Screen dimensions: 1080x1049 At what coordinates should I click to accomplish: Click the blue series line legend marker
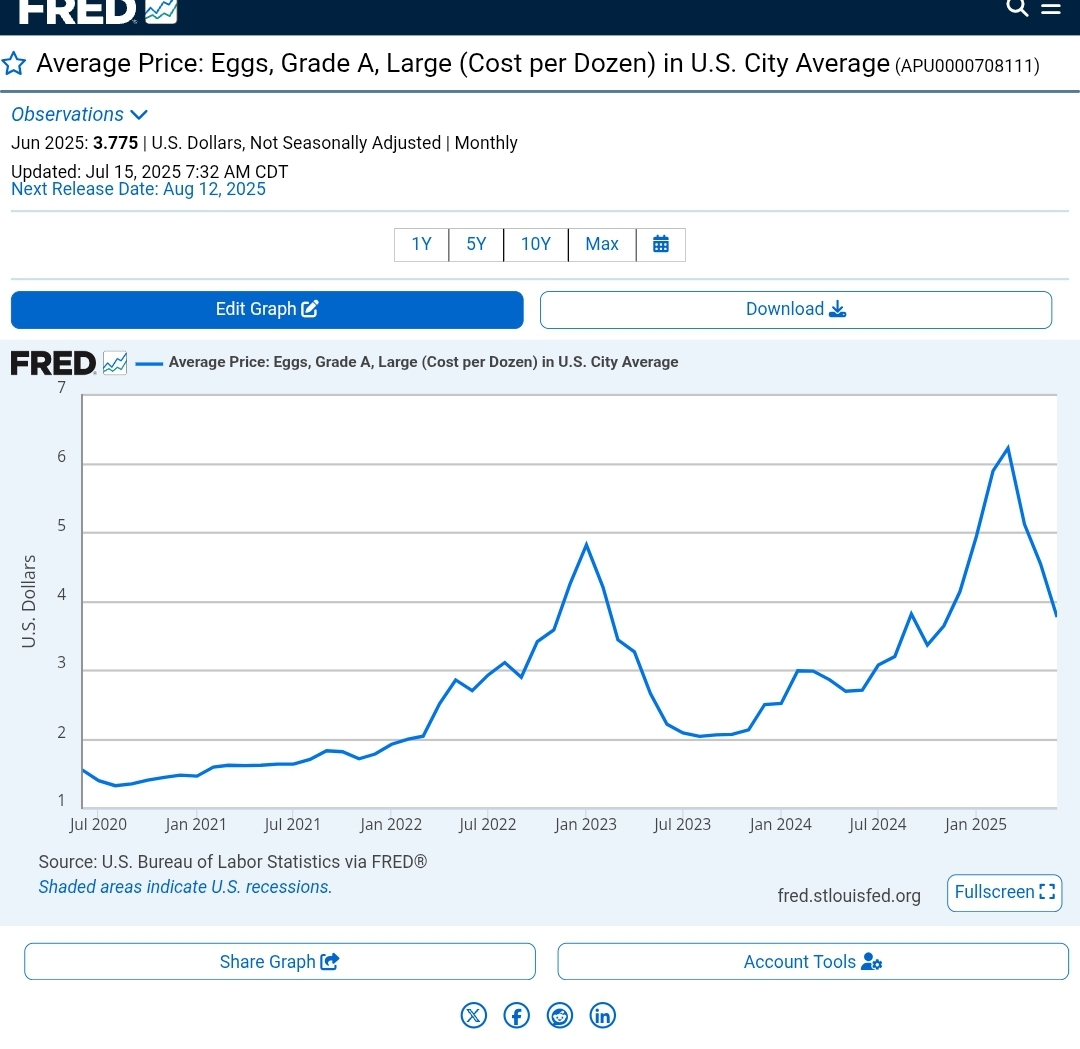pyautogui.click(x=149, y=363)
